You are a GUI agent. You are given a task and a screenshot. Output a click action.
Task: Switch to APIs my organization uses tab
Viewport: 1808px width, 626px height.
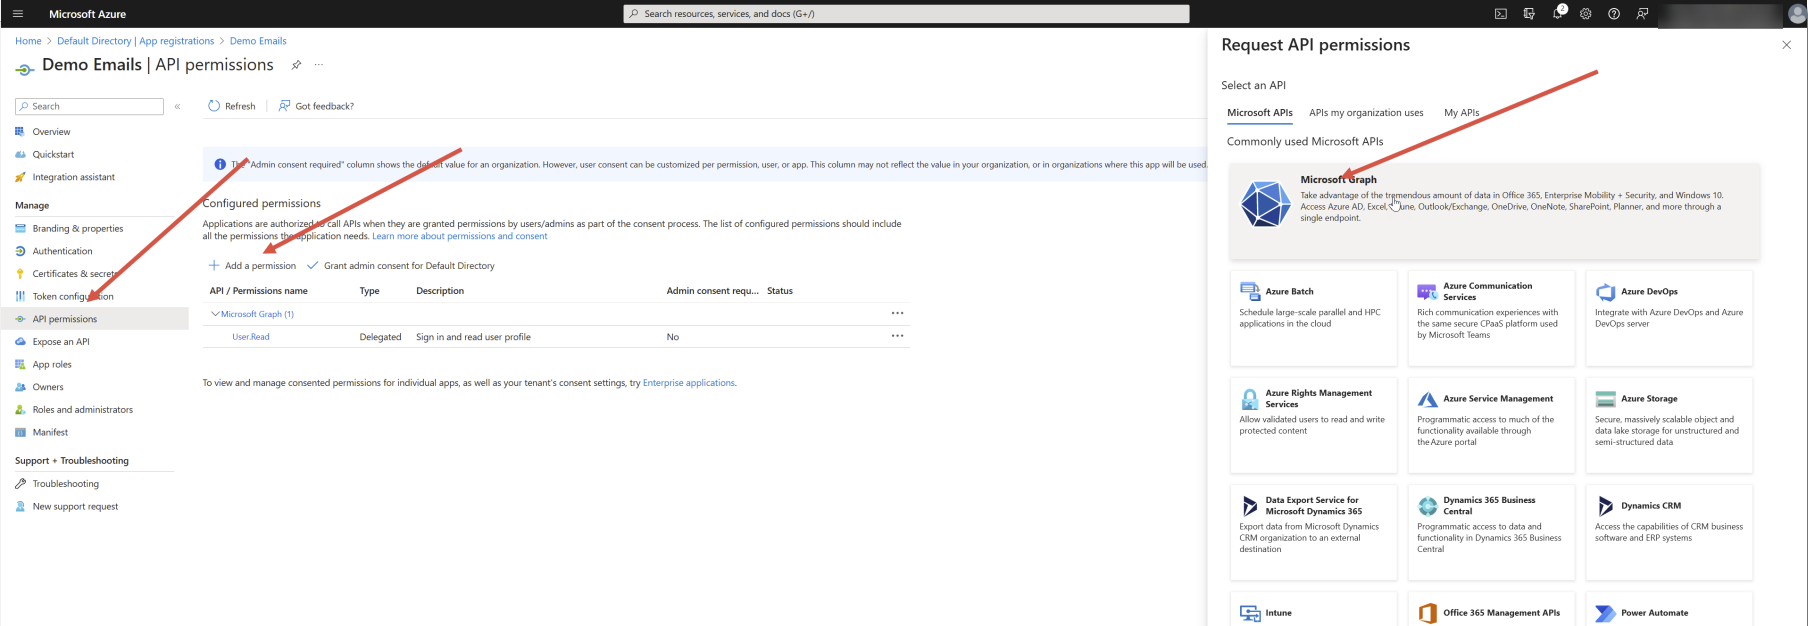(1366, 113)
